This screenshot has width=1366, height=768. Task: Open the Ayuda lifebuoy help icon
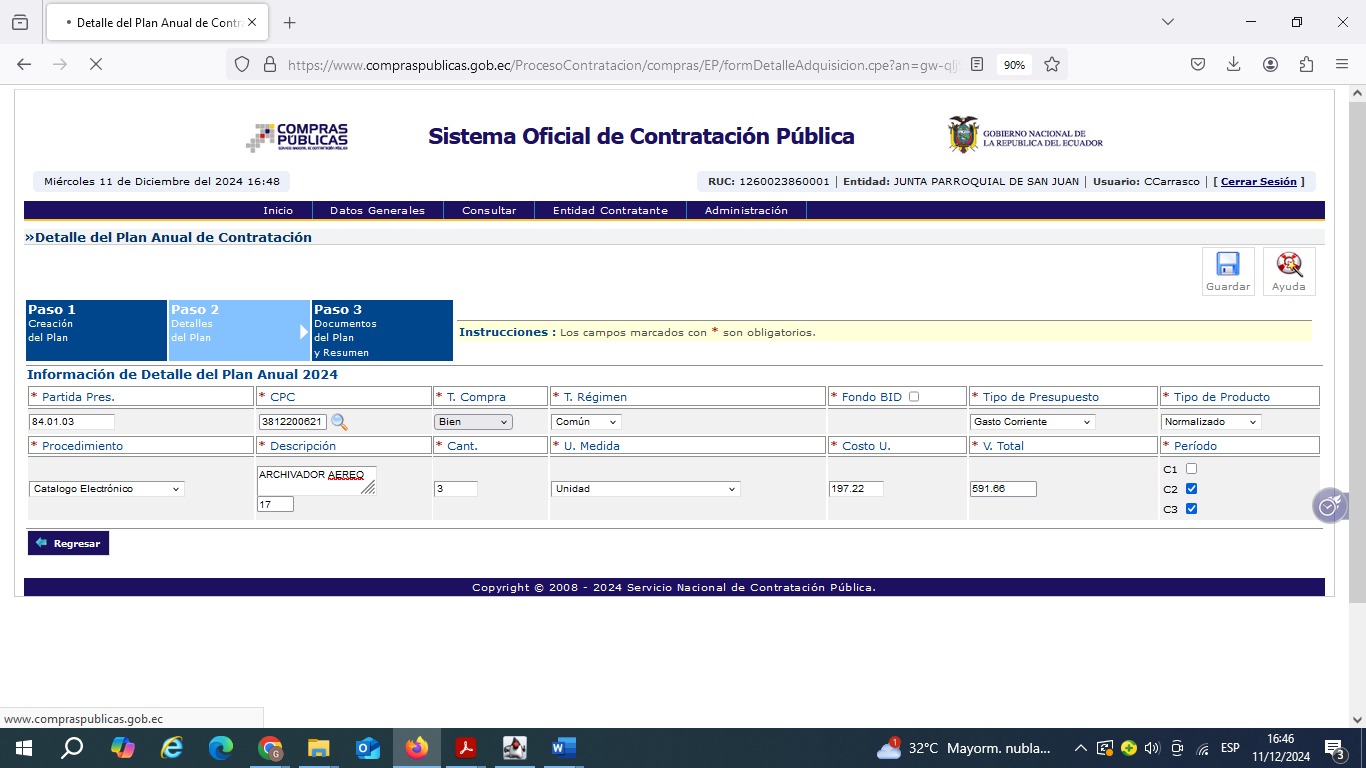tap(1288, 265)
